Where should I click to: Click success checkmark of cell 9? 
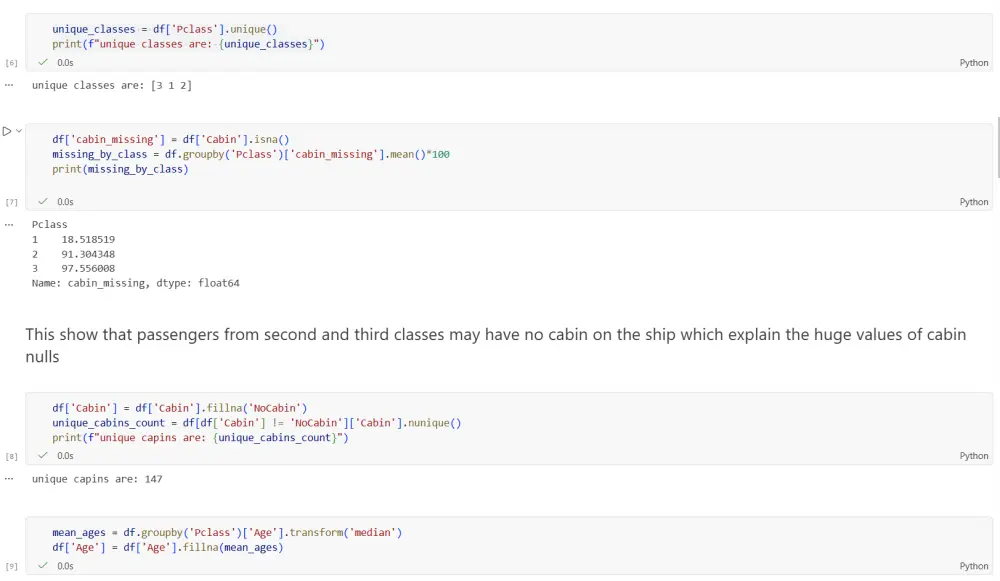43,566
